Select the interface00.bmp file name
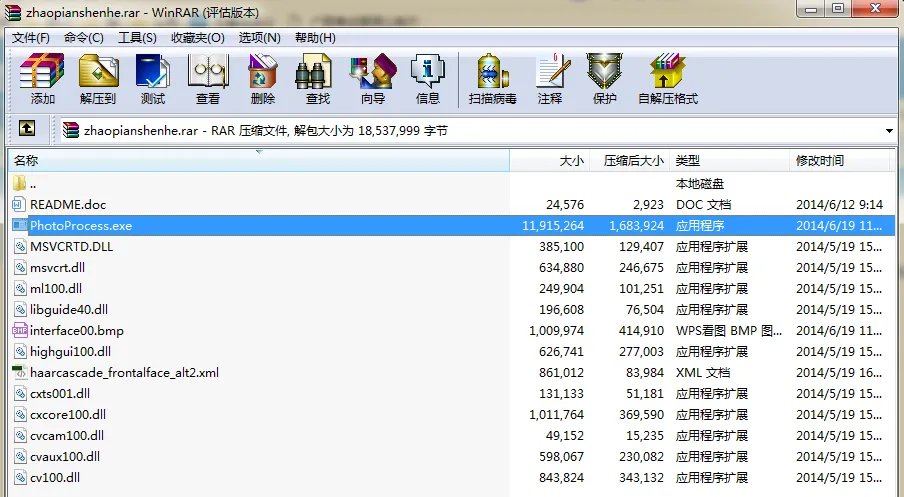Viewport: 904px width, 497px height. 77,330
